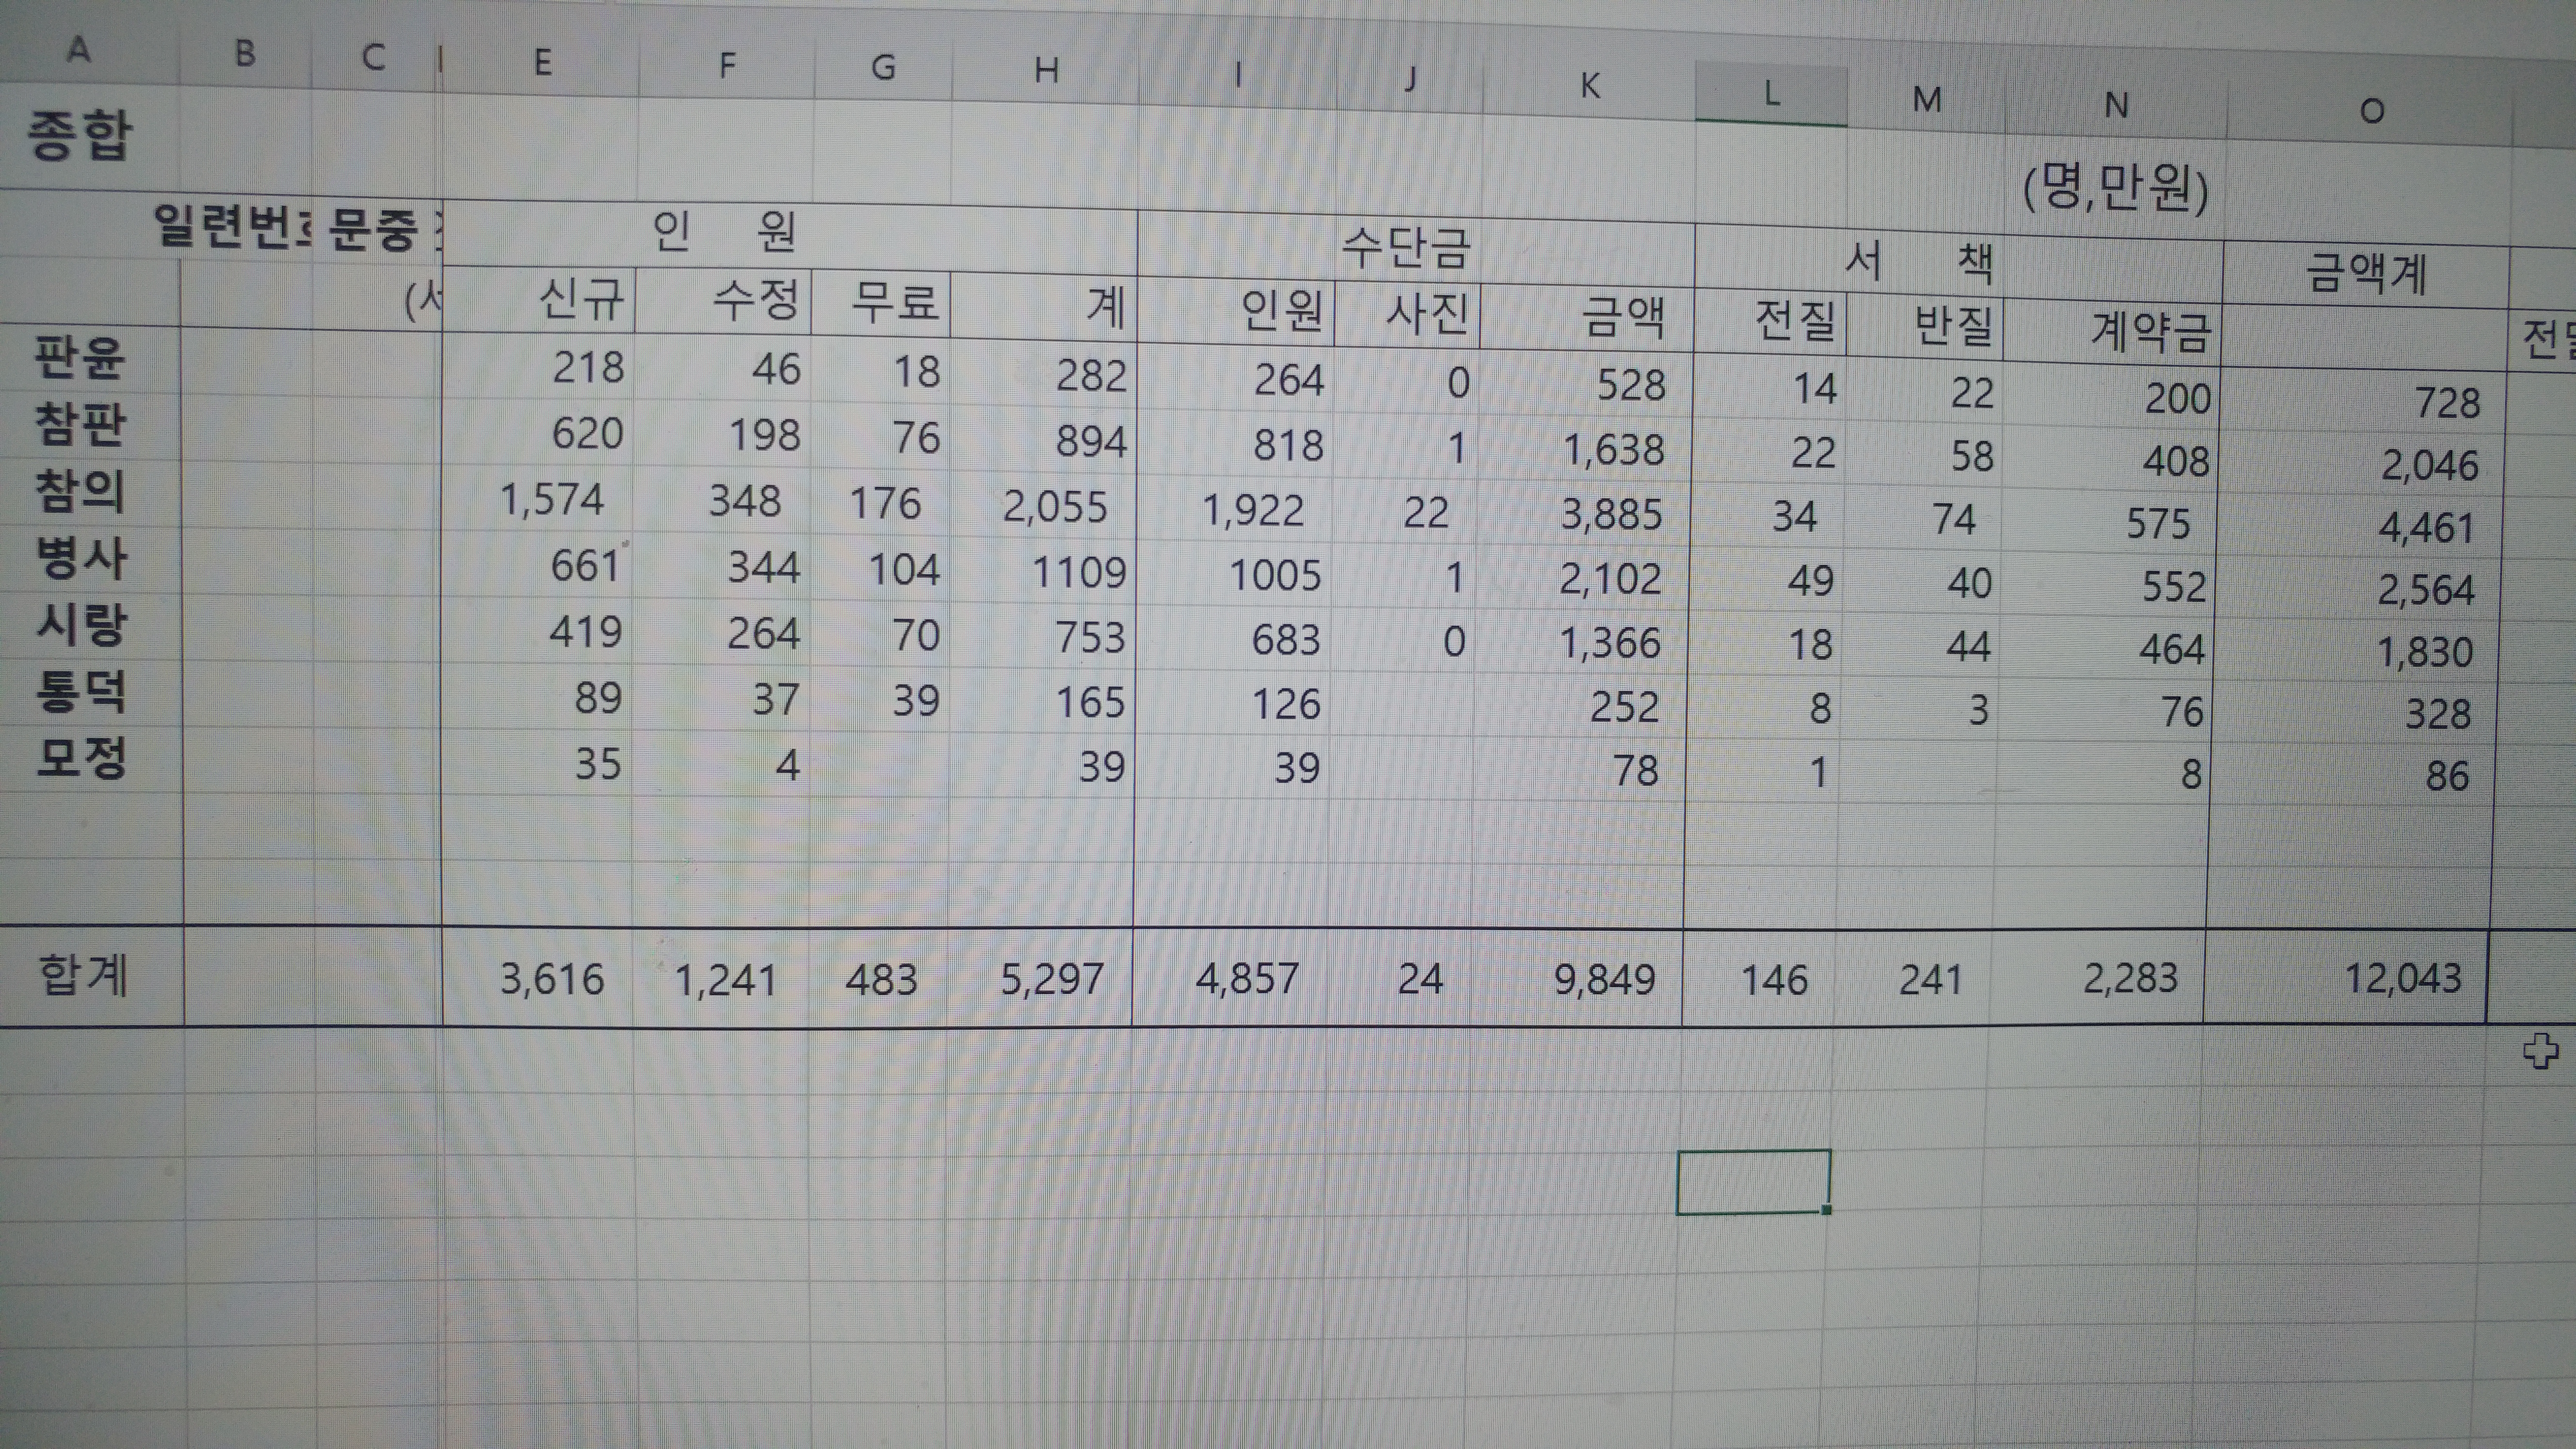
Task: Click the 수정 column heading
Action: tap(756, 299)
